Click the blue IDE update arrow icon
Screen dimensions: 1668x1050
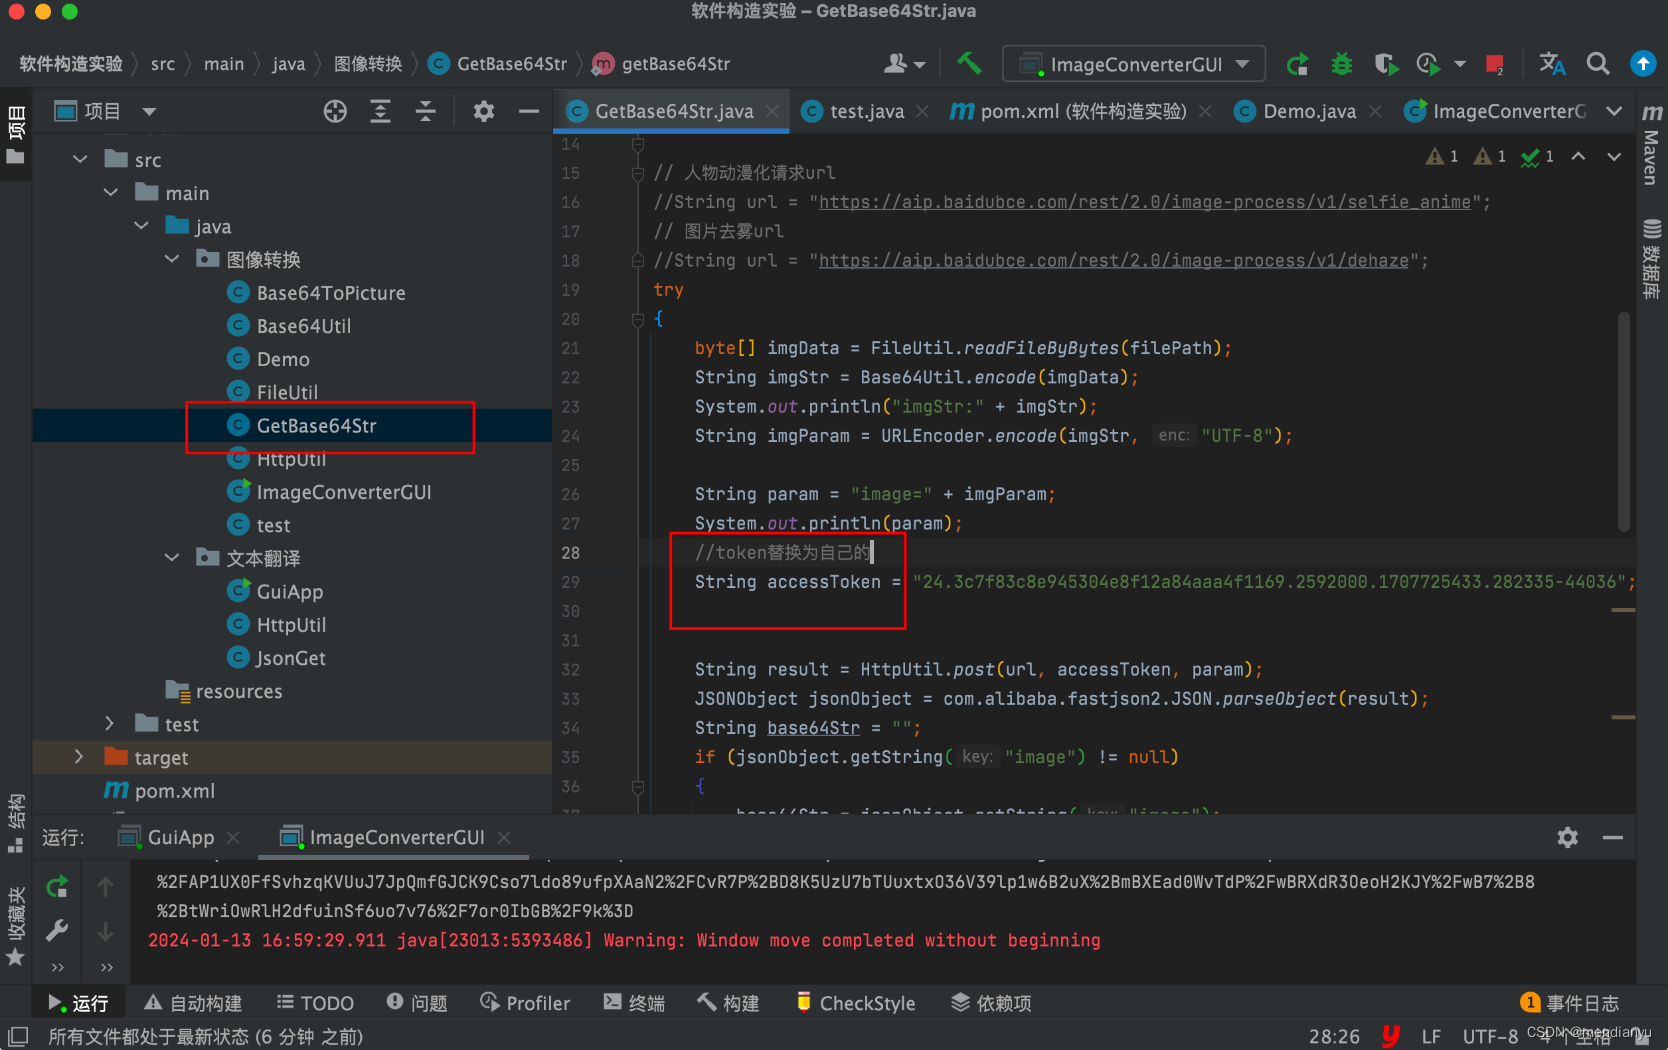pyautogui.click(x=1643, y=64)
